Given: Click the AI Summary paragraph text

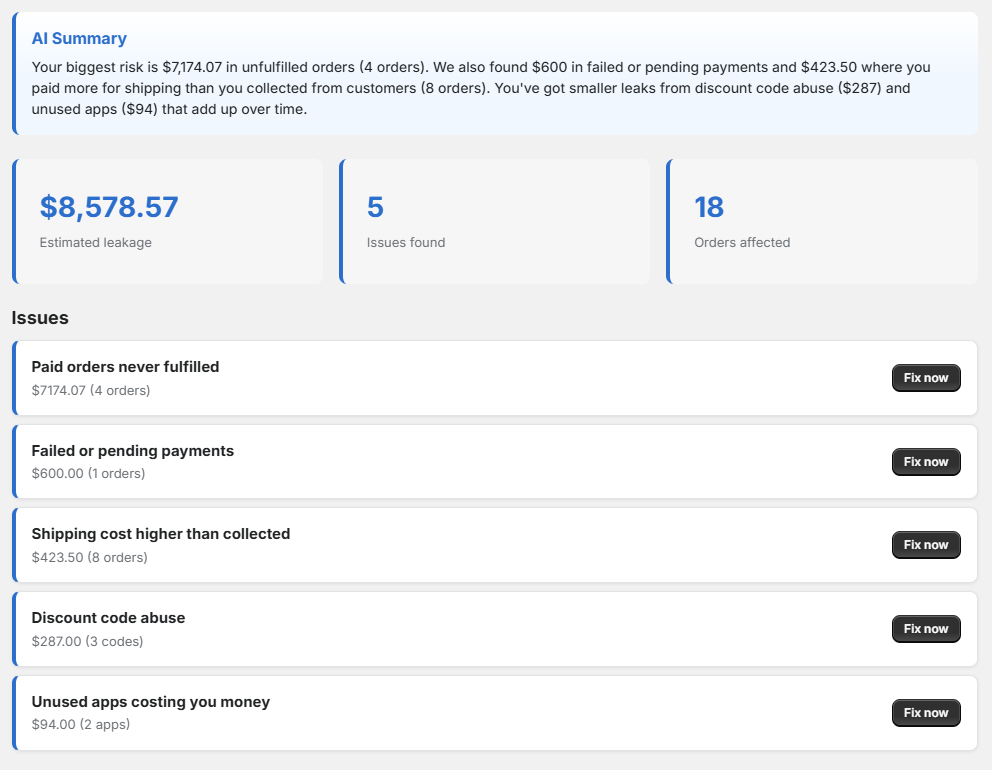Looking at the screenshot, I should click(x=481, y=88).
